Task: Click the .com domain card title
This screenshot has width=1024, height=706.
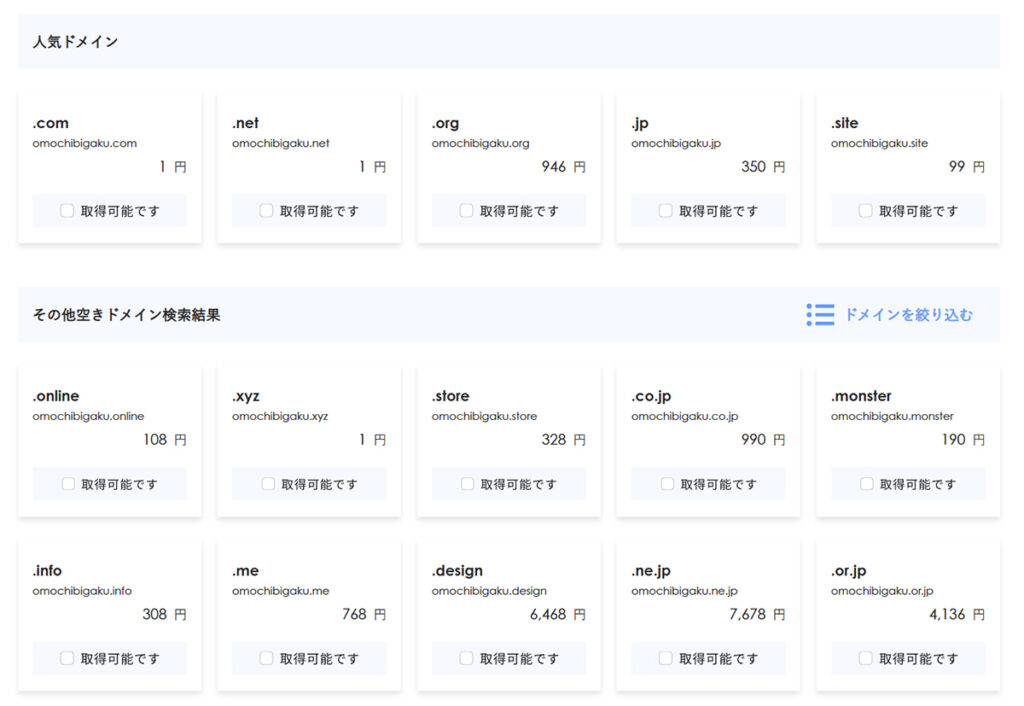Action: click(51, 123)
